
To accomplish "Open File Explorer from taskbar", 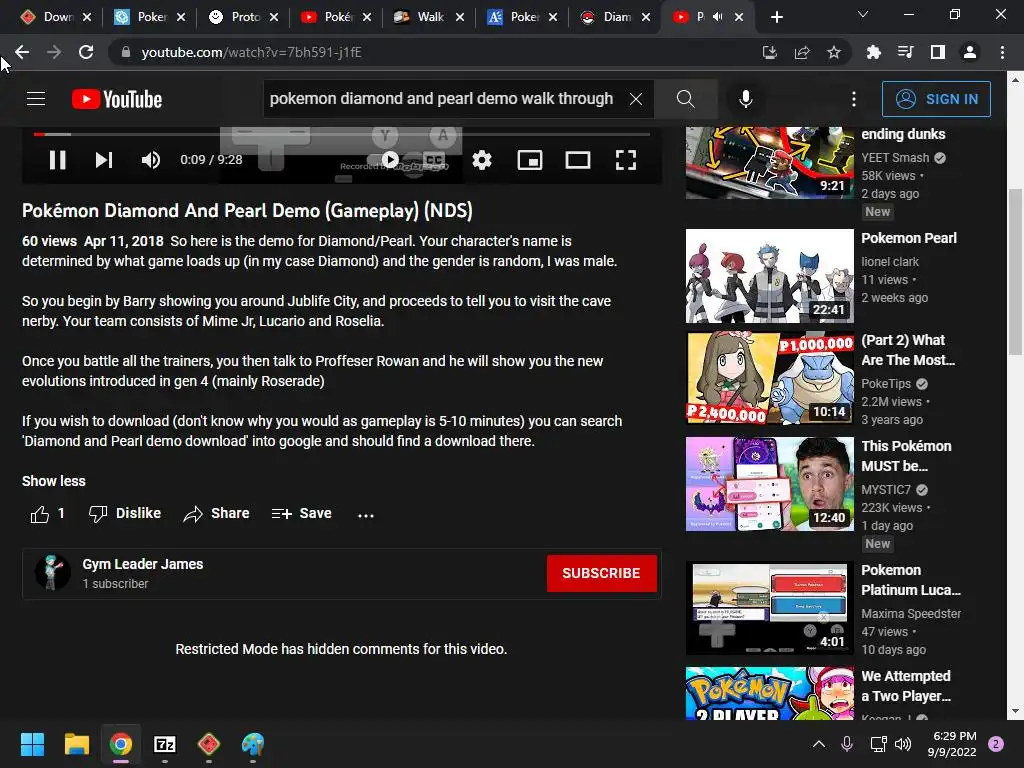I will [76, 744].
